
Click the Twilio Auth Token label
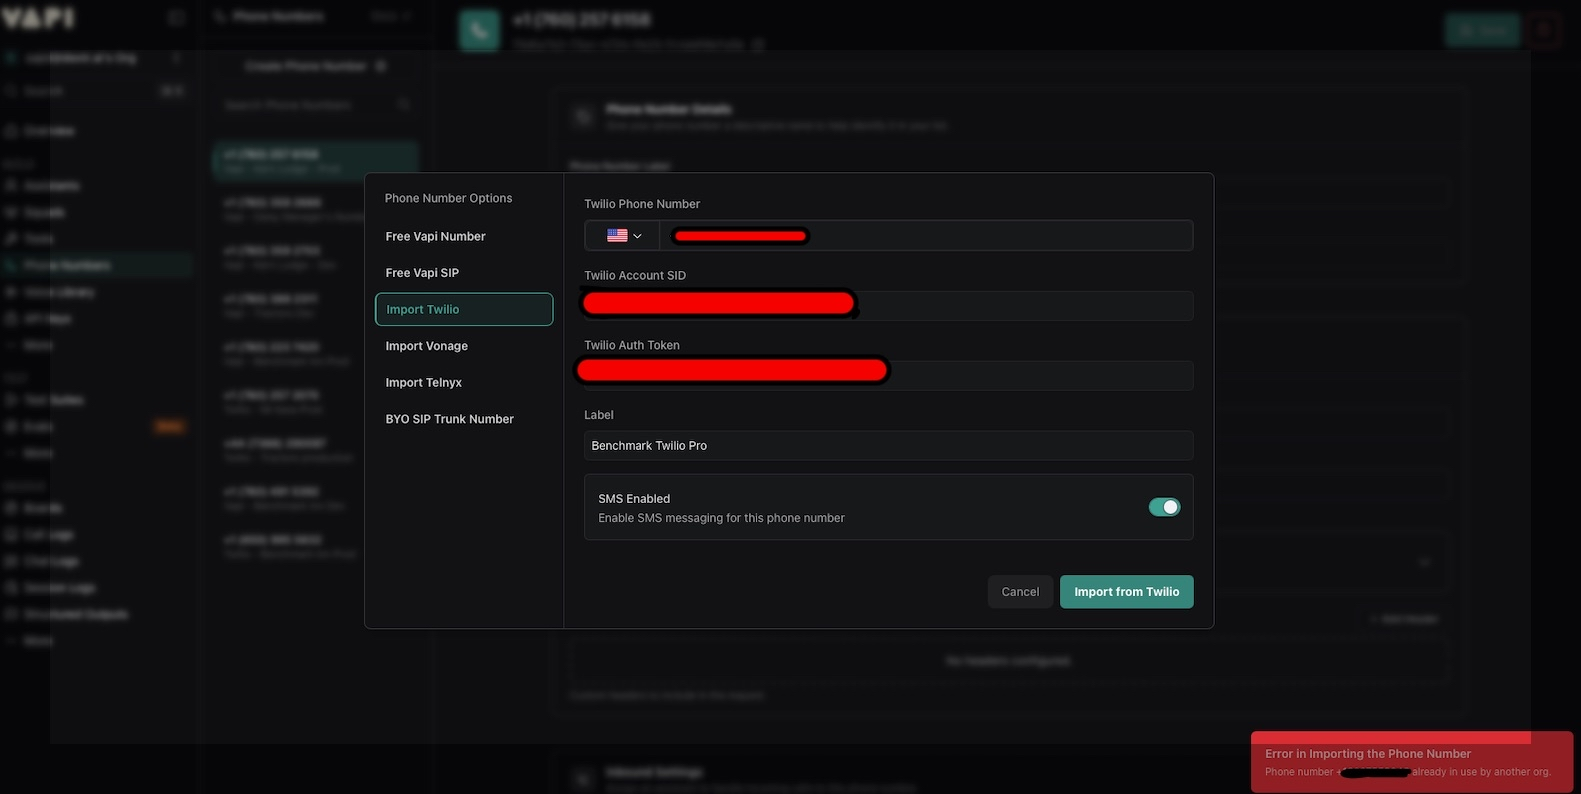coord(632,345)
